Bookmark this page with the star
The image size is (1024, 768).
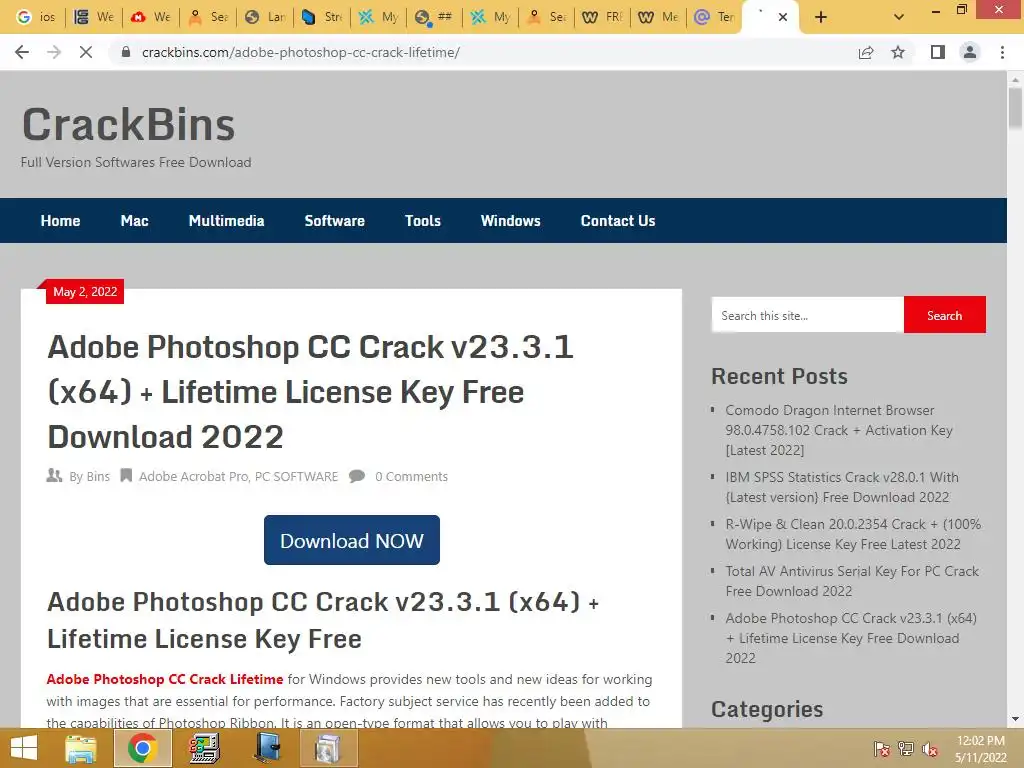click(898, 52)
